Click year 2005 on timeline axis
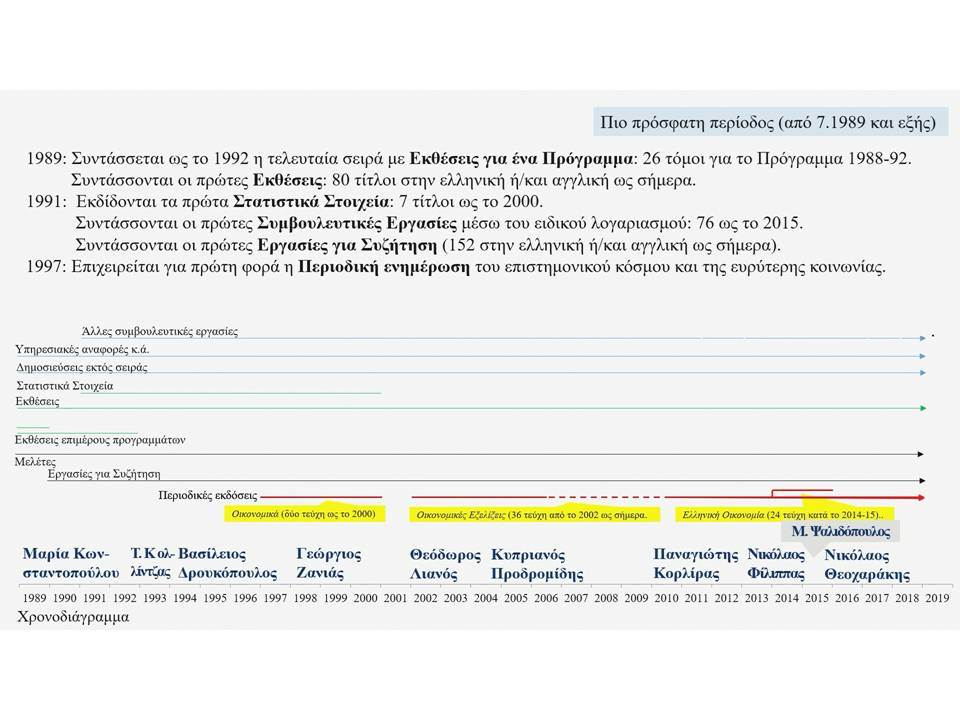The image size is (960, 720). tap(516, 598)
